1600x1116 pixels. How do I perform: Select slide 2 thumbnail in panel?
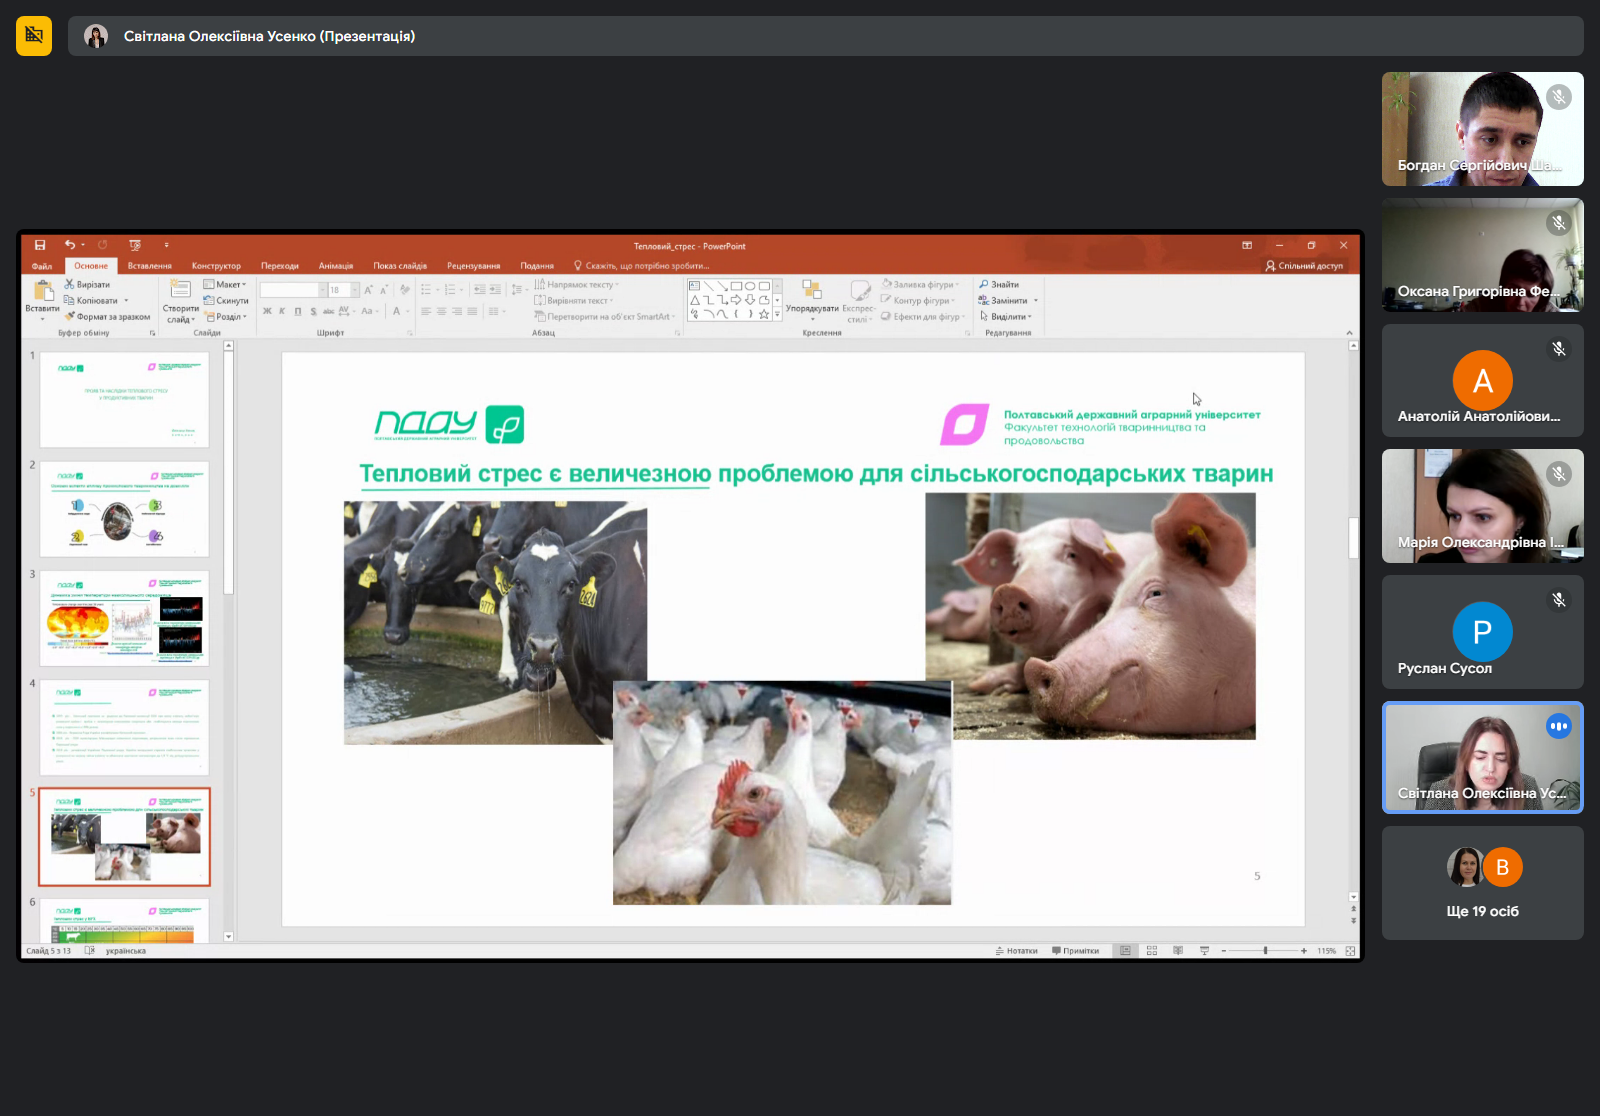[x=124, y=509]
